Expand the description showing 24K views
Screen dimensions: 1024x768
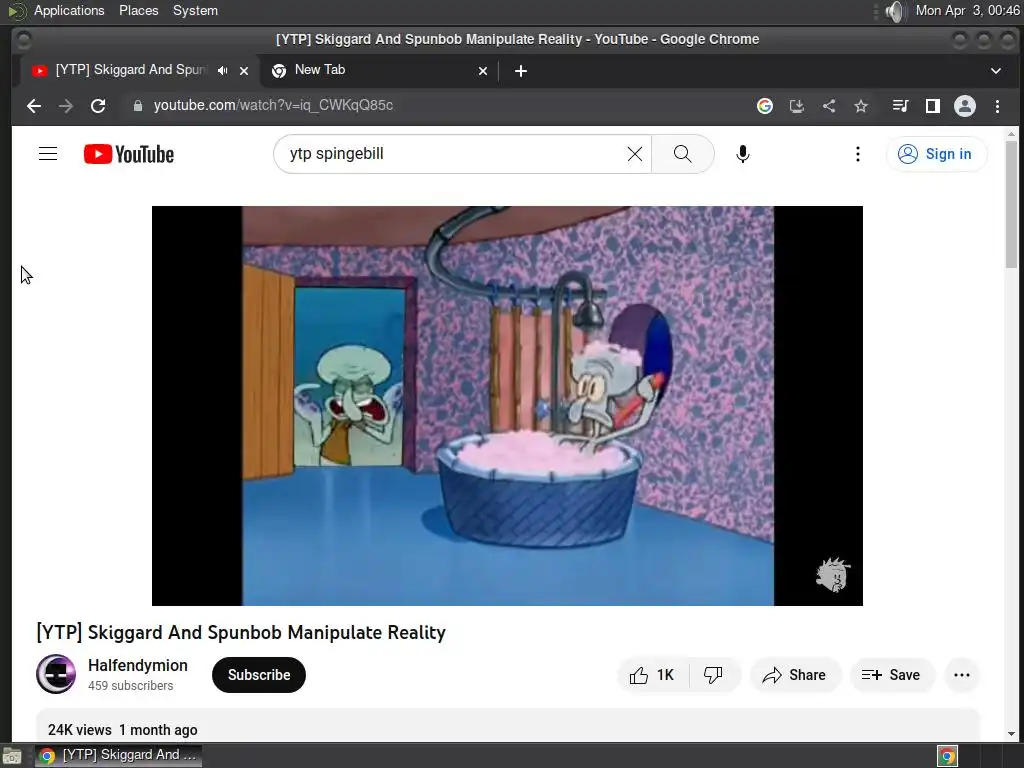tap(507, 726)
